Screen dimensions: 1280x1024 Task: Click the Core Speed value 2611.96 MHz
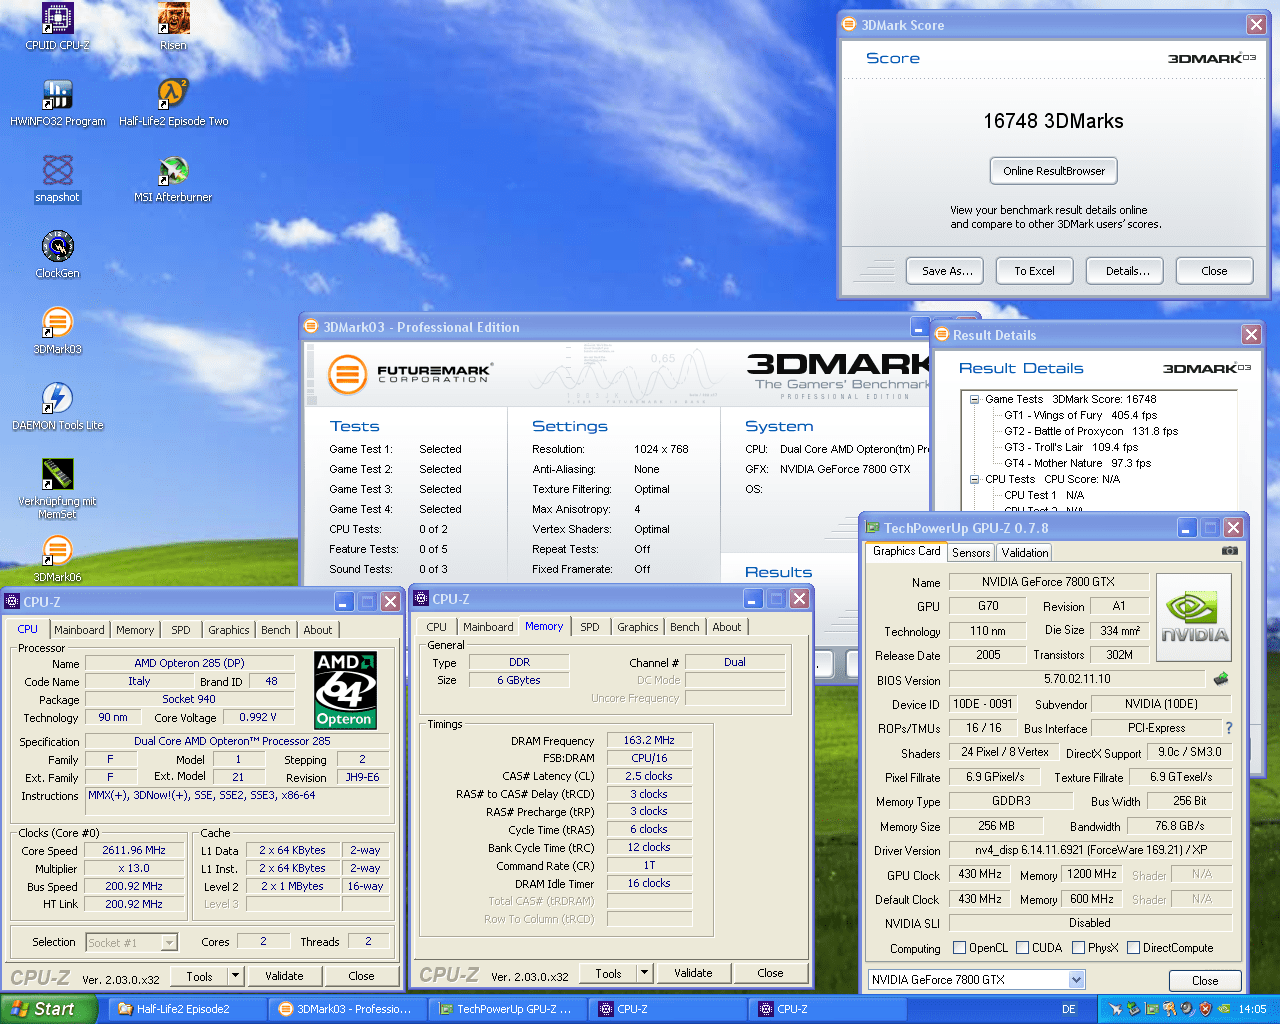coord(134,850)
